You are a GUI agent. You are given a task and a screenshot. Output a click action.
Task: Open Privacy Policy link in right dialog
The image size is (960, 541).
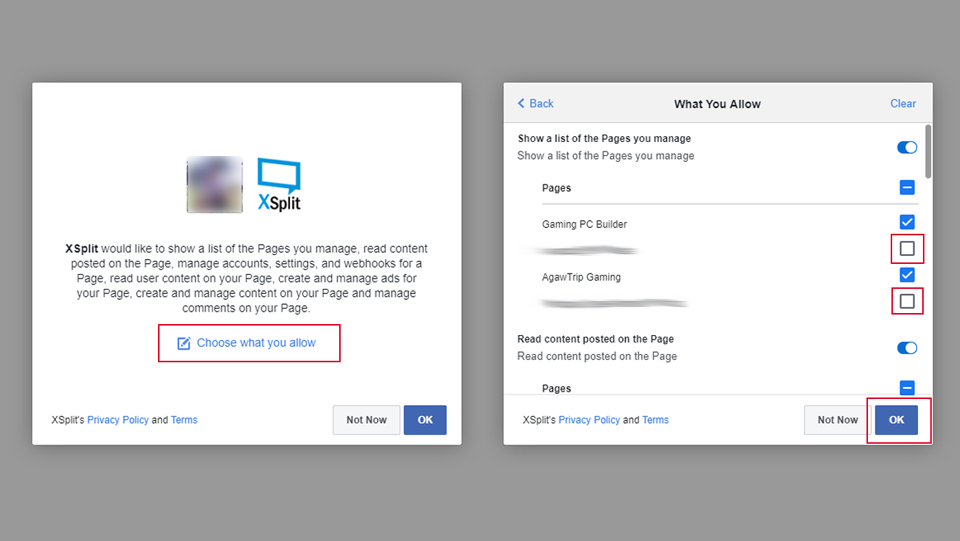[589, 420]
